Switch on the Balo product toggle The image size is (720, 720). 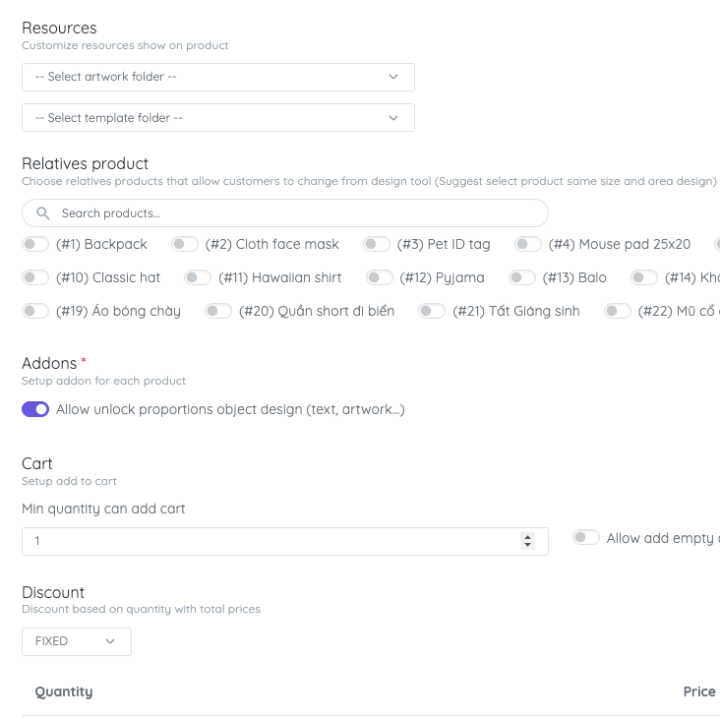point(522,277)
